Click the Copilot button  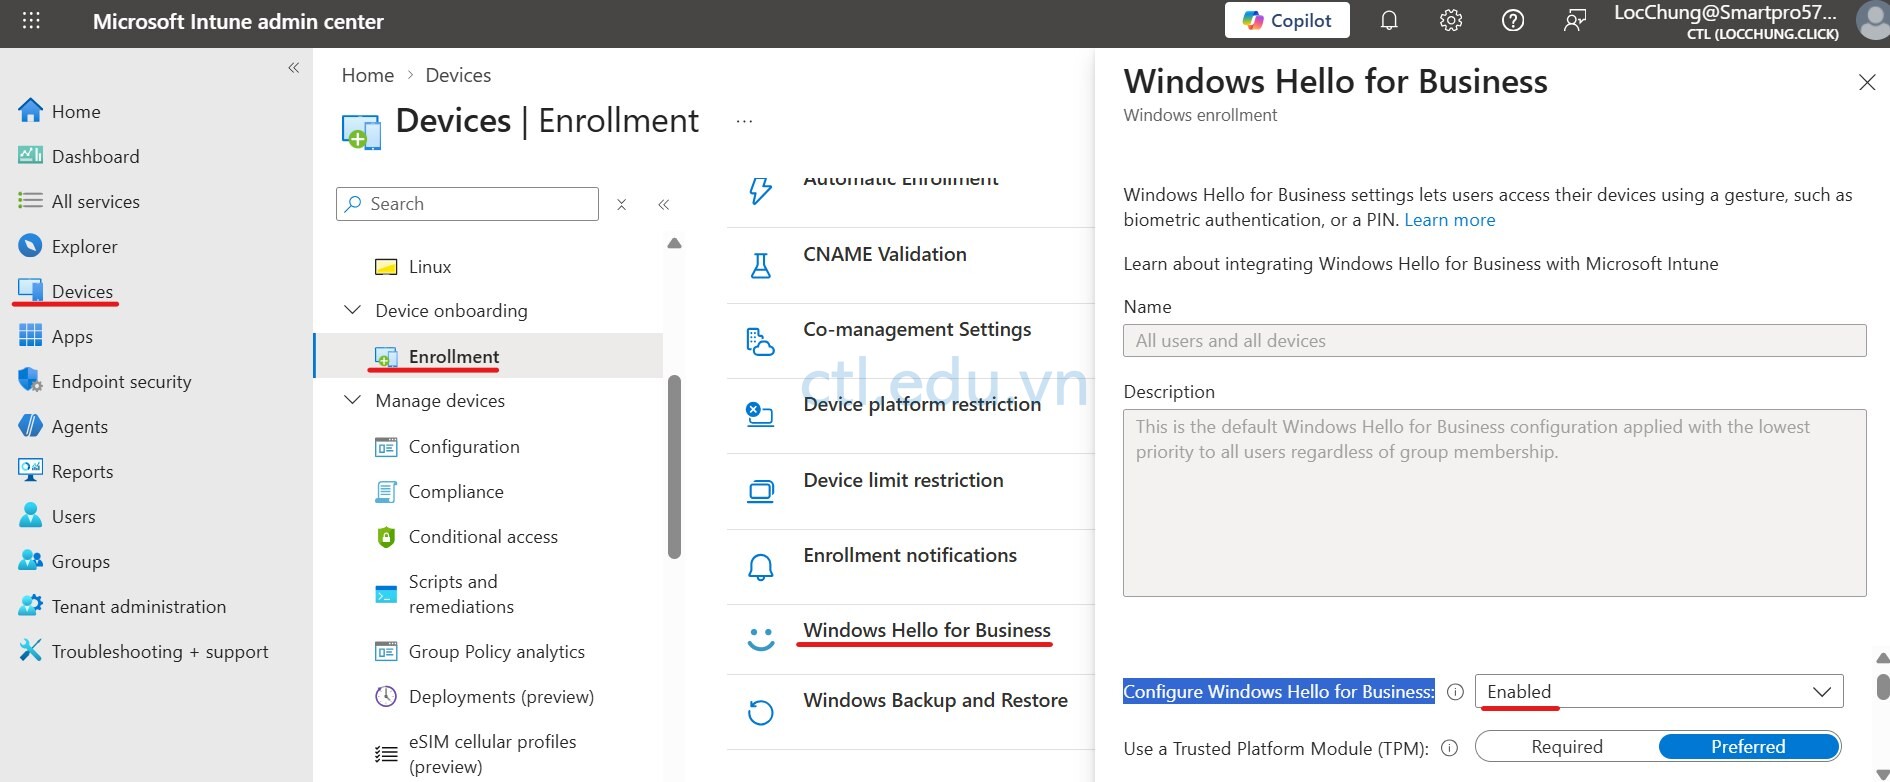(x=1287, y=20)
